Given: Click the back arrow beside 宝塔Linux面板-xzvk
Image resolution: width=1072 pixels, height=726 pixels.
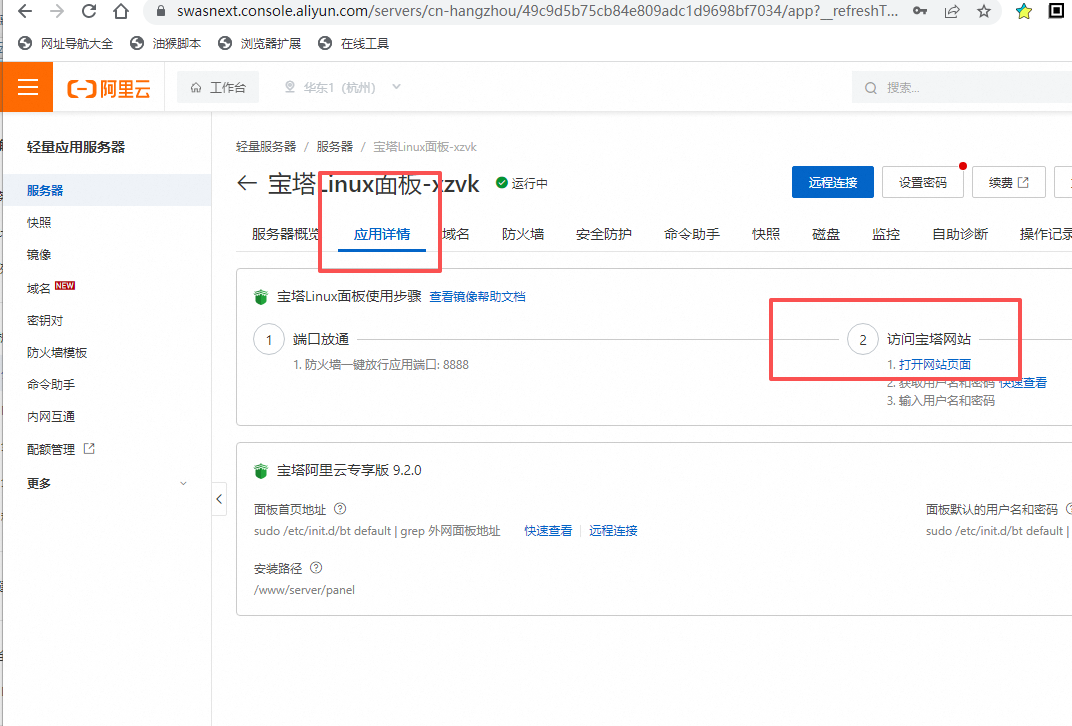Looking at the screenshot, I should [x=247, y=183].
